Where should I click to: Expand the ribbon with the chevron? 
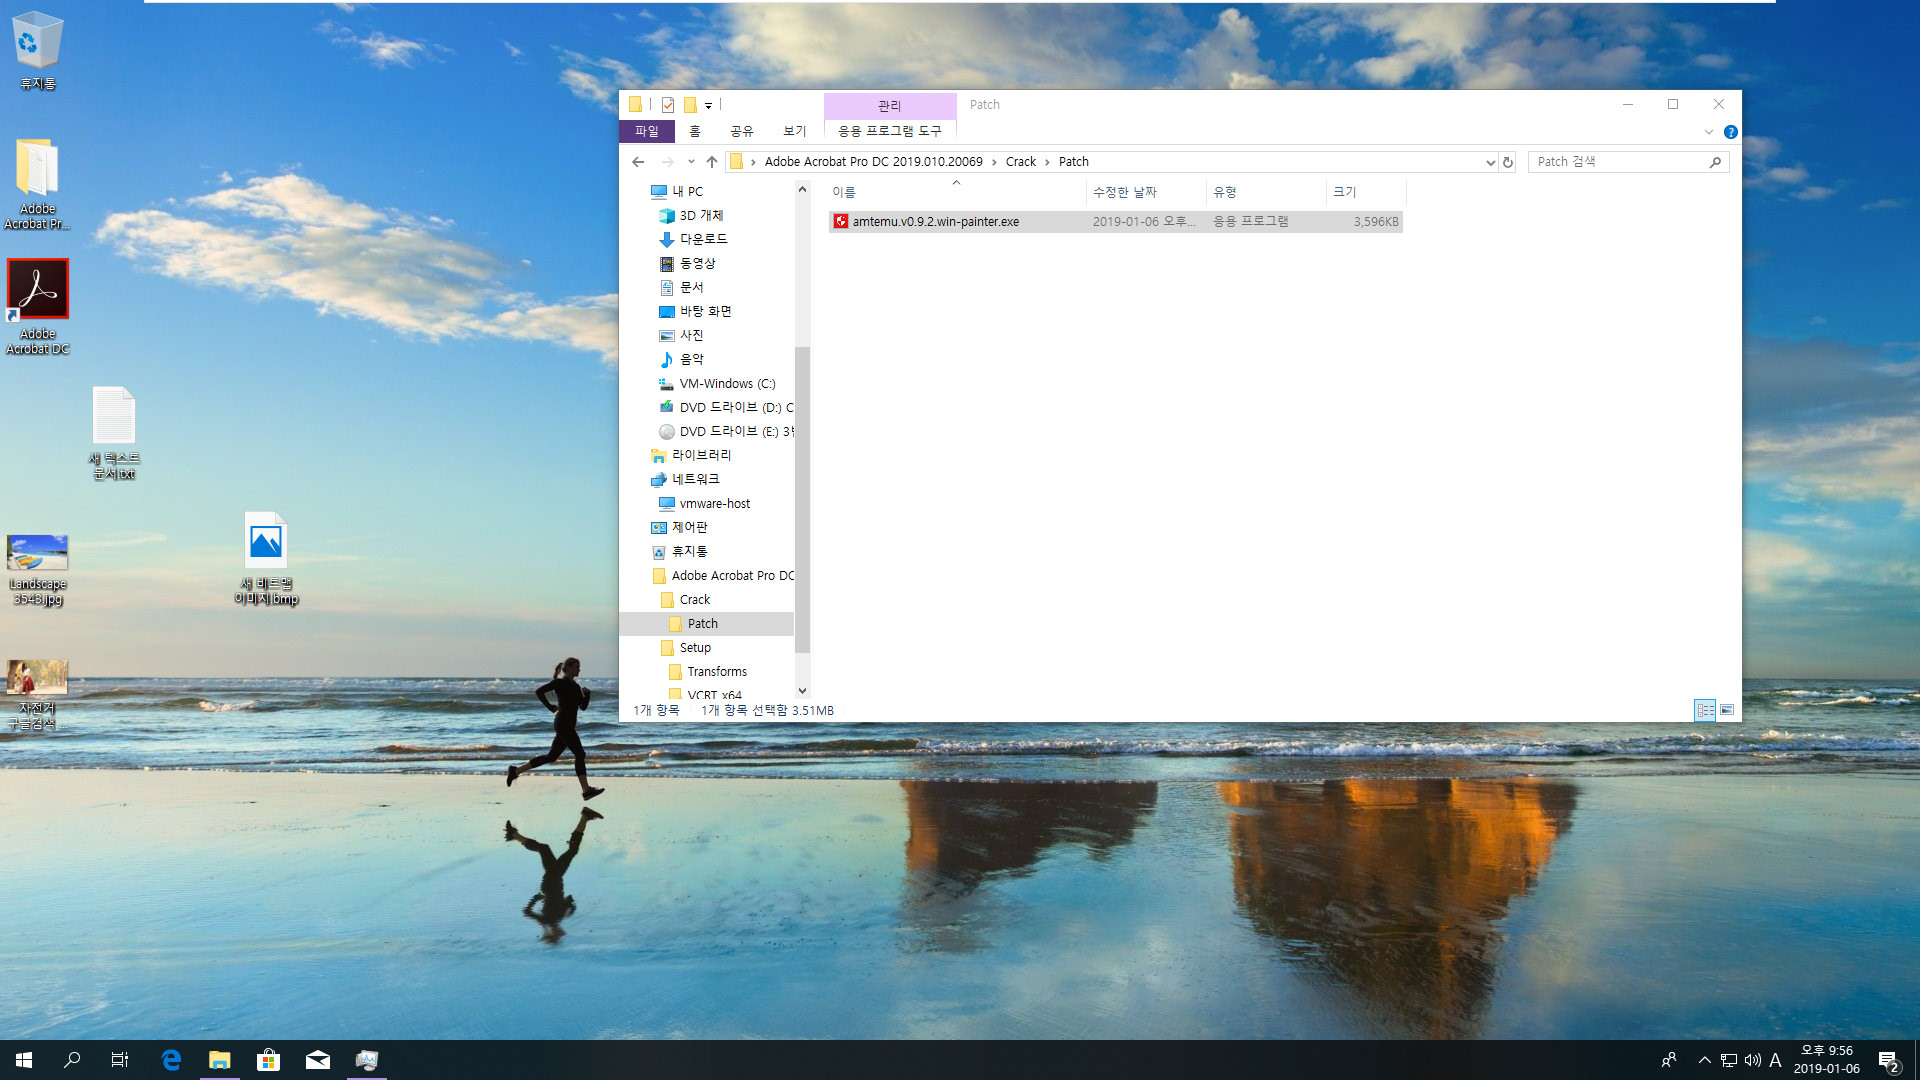(x=1709, y=132)
